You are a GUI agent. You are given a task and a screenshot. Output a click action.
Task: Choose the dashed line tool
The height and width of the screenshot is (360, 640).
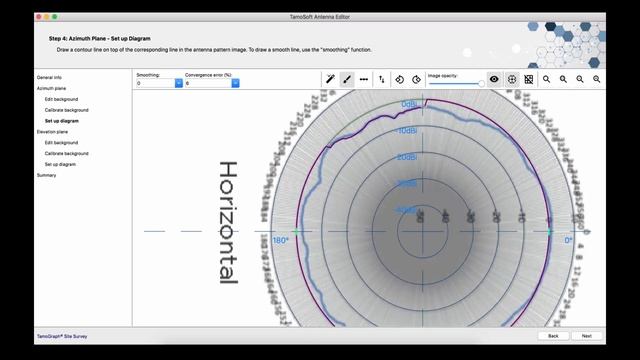tap(364, 79)
